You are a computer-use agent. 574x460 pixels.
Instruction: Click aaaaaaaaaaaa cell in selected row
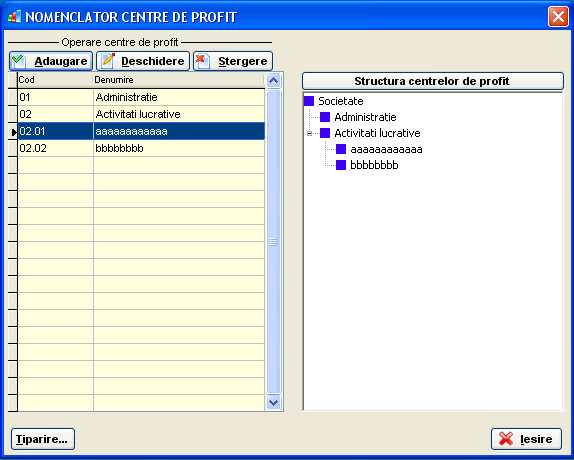[x=179, y=131]
